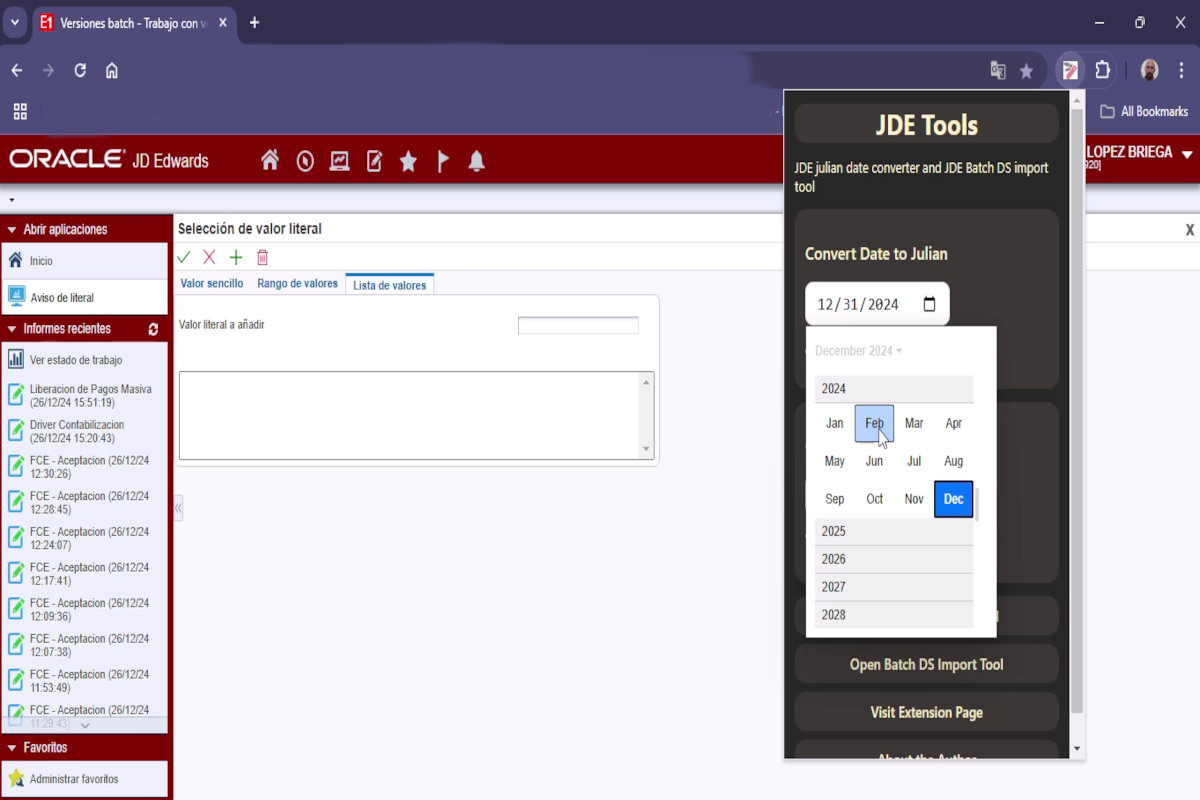Open notifications with the bell icon
The width and height of the screenshot is (1200, 800).
tap(477, 160)
